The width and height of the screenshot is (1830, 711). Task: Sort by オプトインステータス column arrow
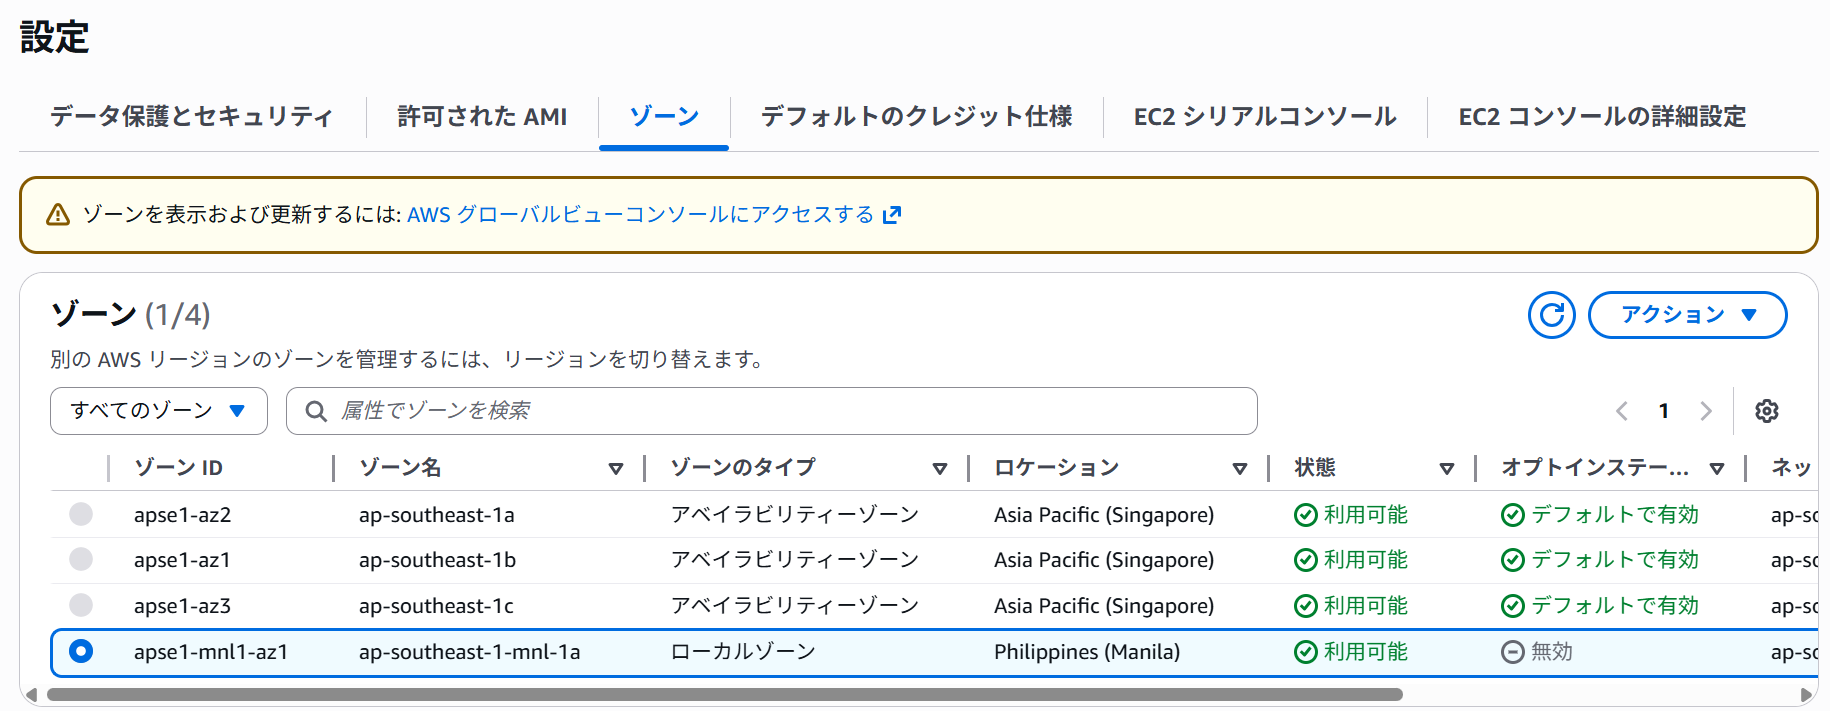[x=1717, y=468]
